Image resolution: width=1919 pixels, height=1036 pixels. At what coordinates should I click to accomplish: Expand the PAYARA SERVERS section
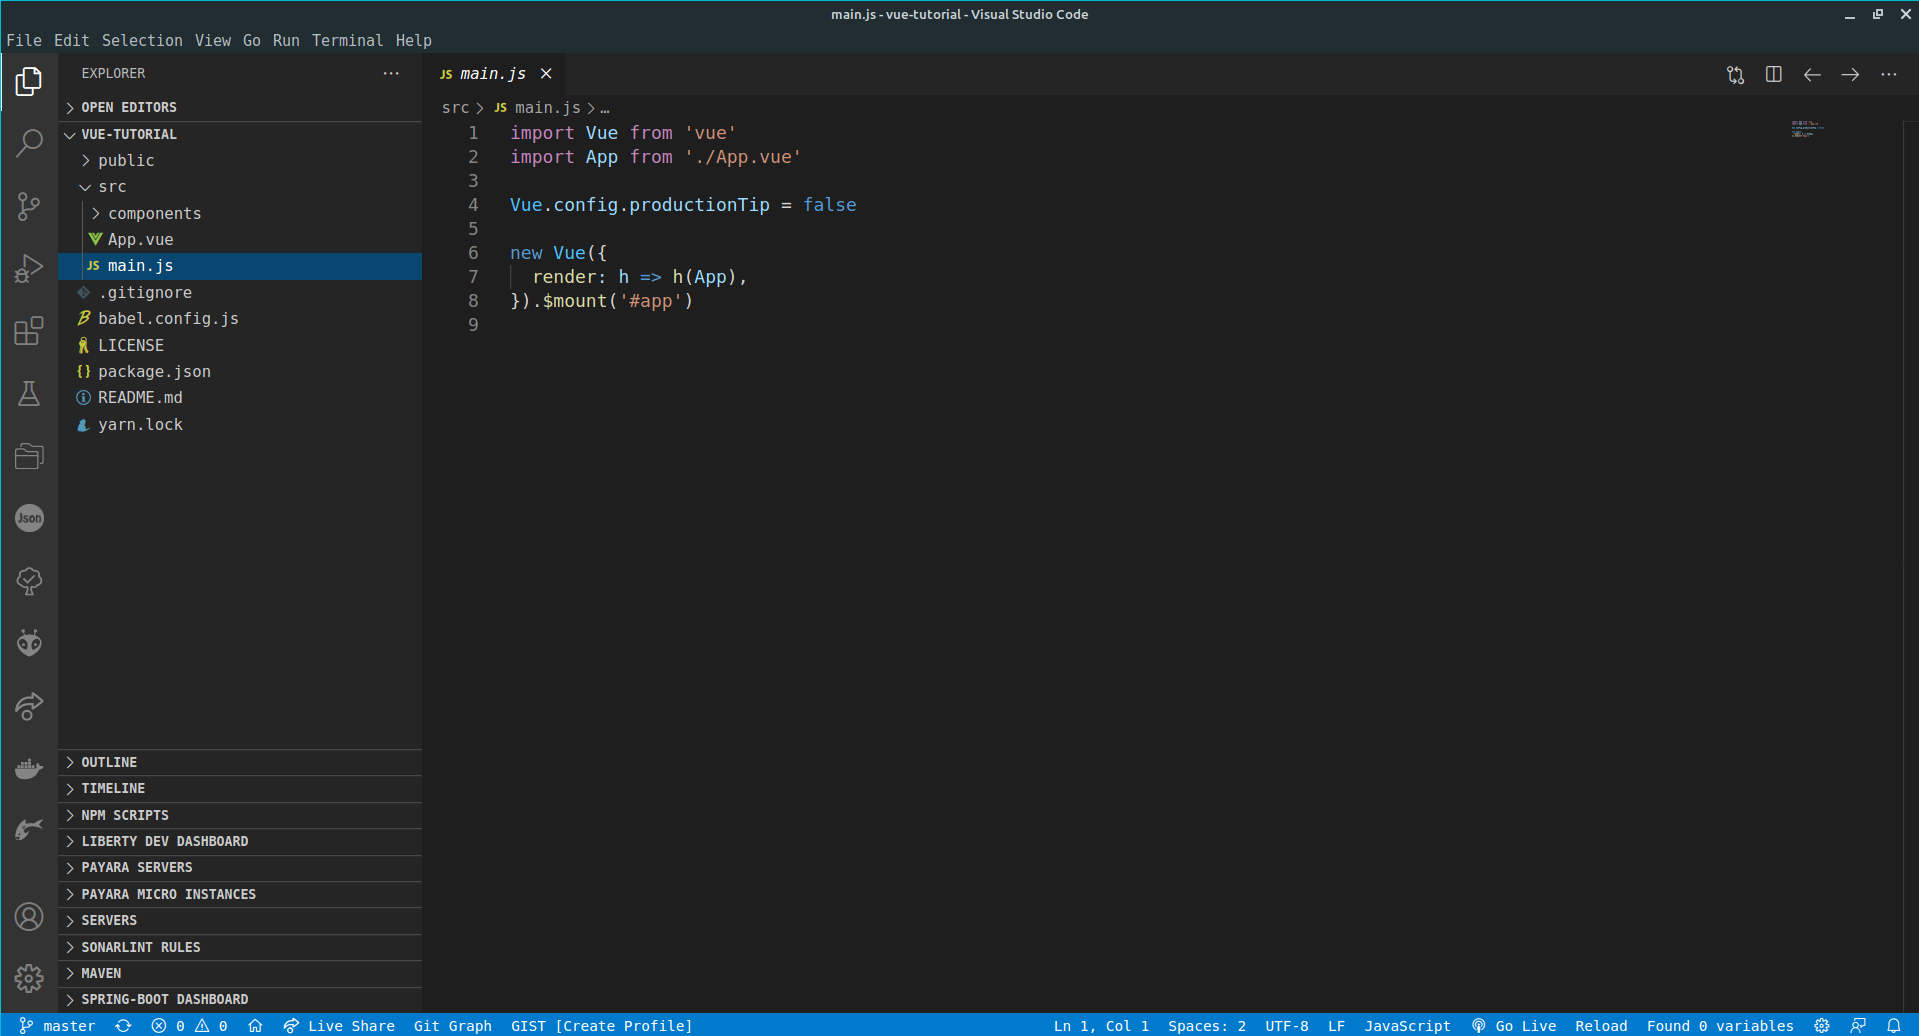coord(240,867)
